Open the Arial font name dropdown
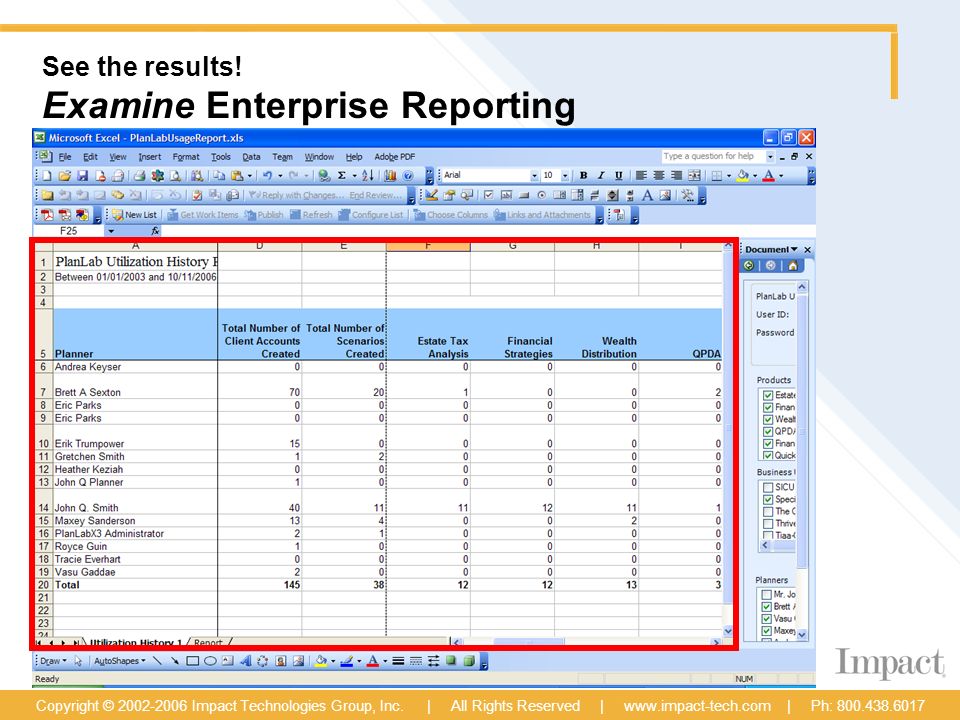The width and height of the screenshot is (960, 720). point(534,176)
